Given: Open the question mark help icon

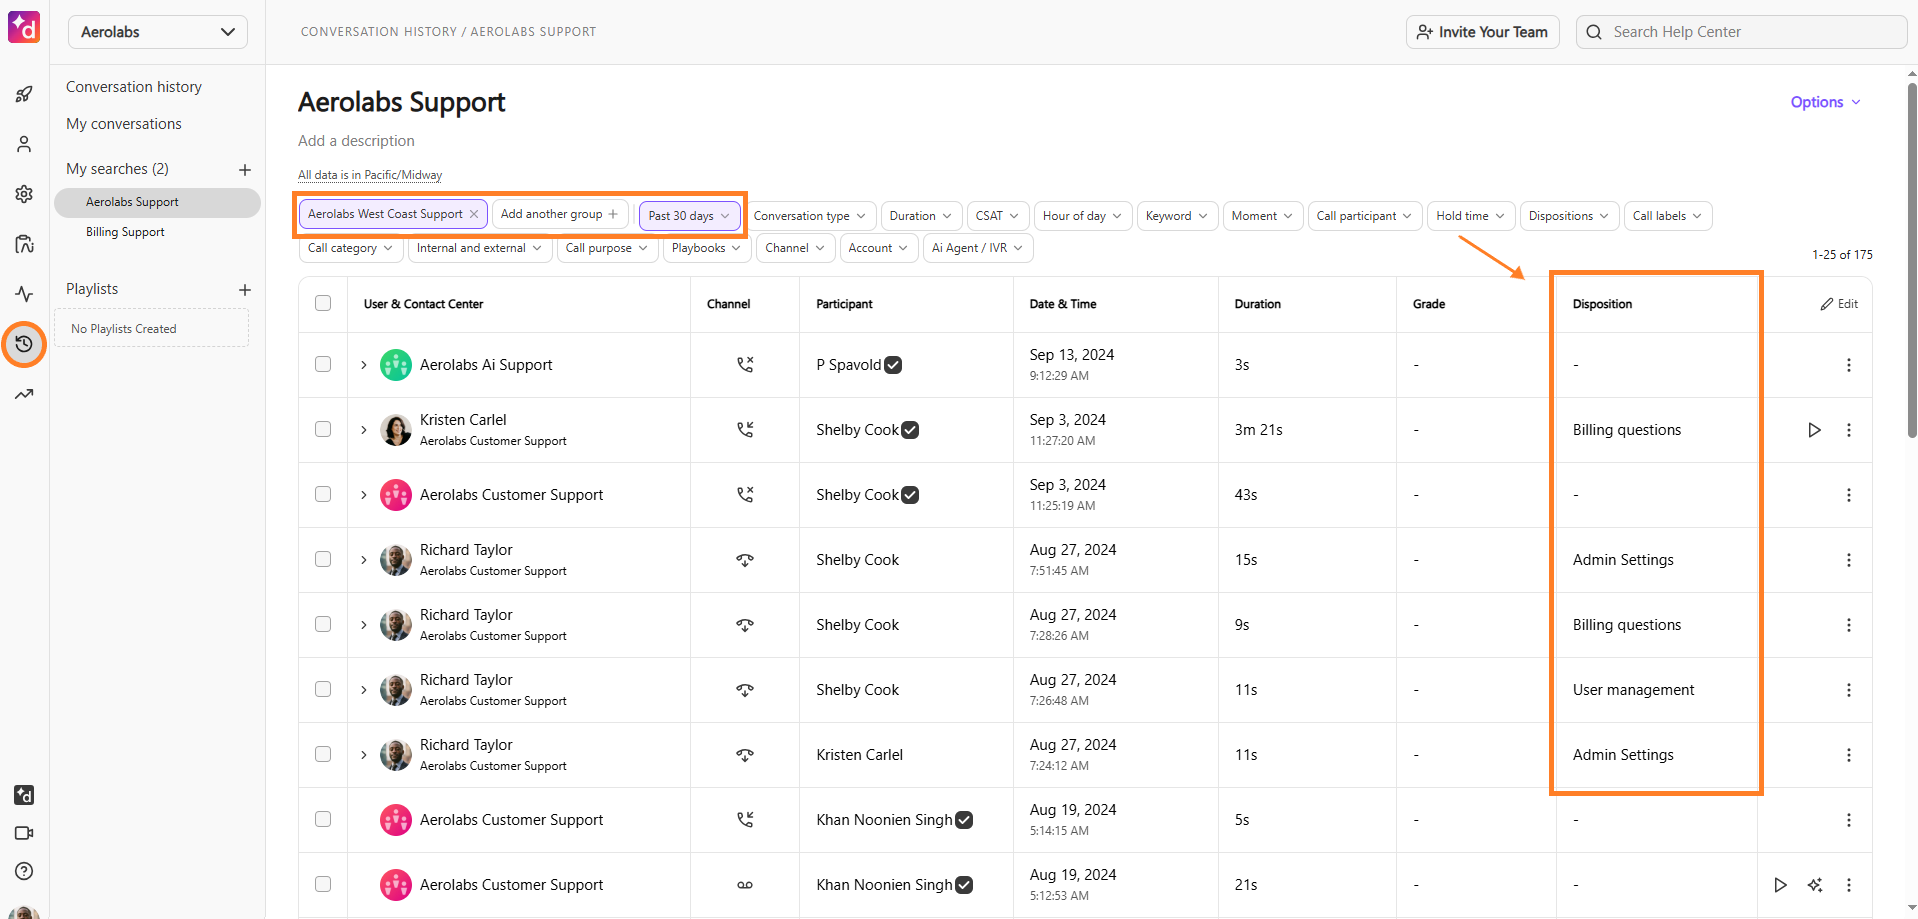Looking at the screenshot, I should (x=24, y=871).
